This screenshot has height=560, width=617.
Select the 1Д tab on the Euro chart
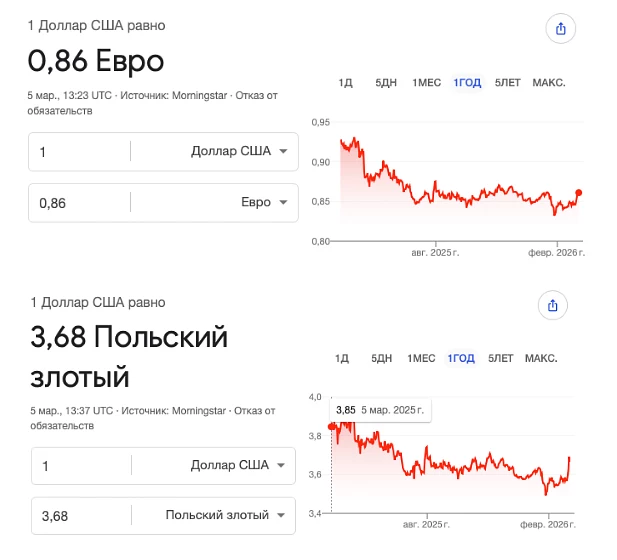click(x=346, y=82)
